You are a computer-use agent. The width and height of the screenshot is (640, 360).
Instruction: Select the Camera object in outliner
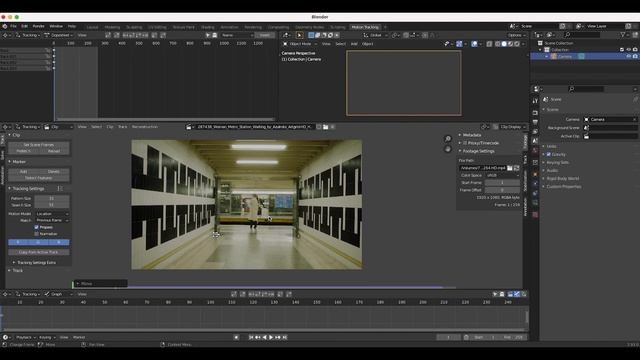[565, 56]
